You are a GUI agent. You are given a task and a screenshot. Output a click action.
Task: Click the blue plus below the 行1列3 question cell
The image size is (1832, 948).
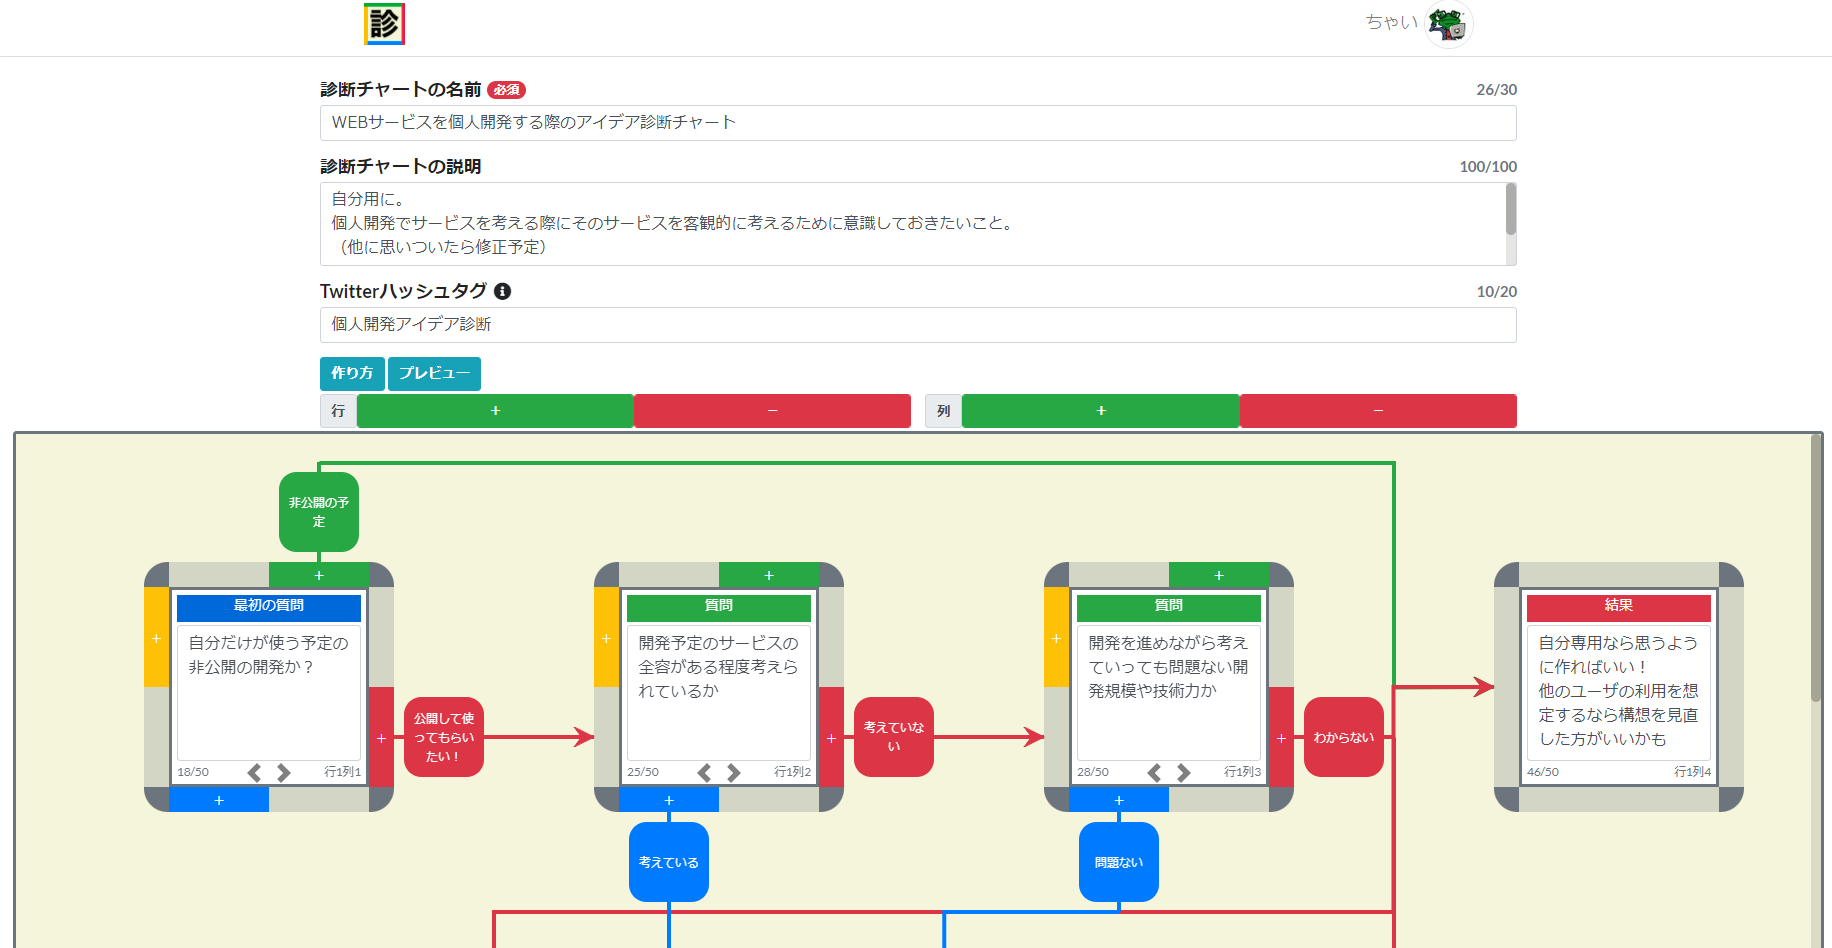1118,800
